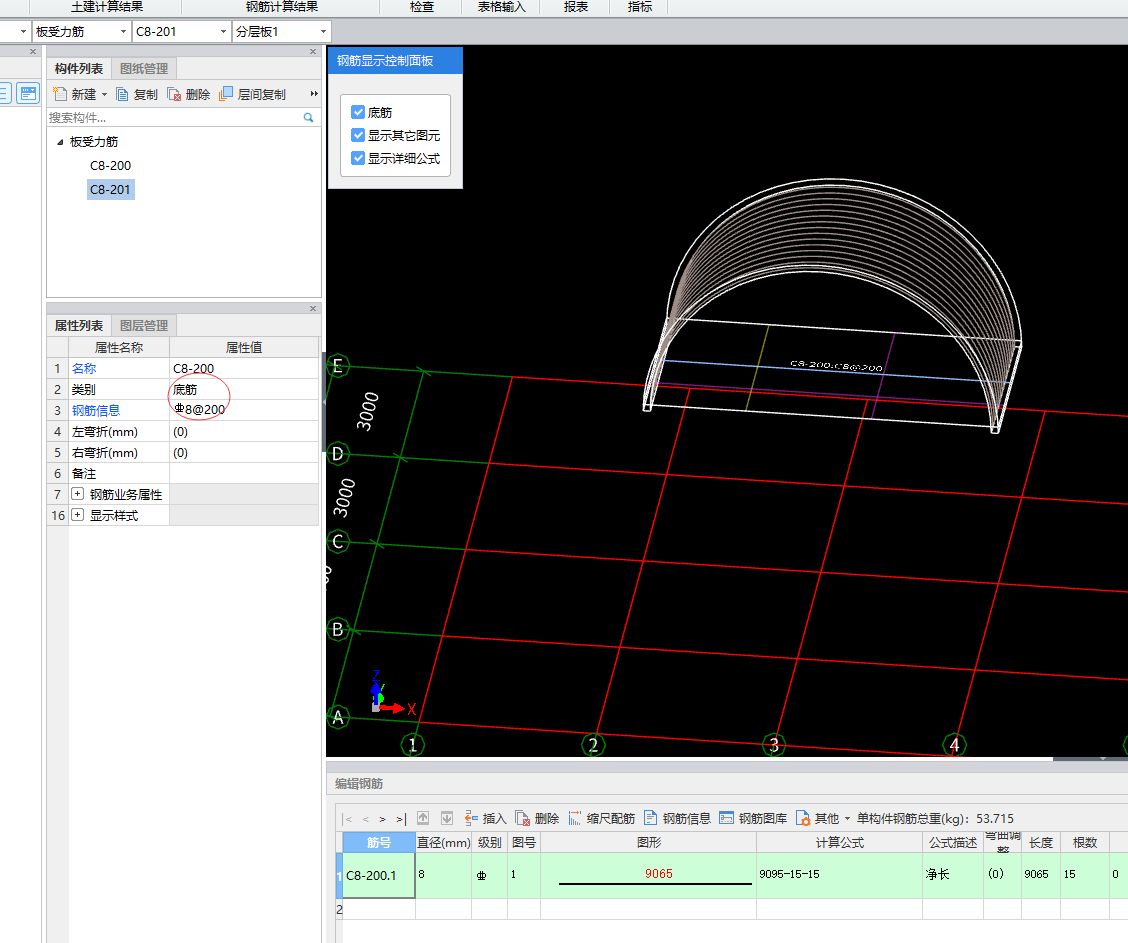Click the move-row-down arrow icon in 编辑钢筋

tap(447, 818)
